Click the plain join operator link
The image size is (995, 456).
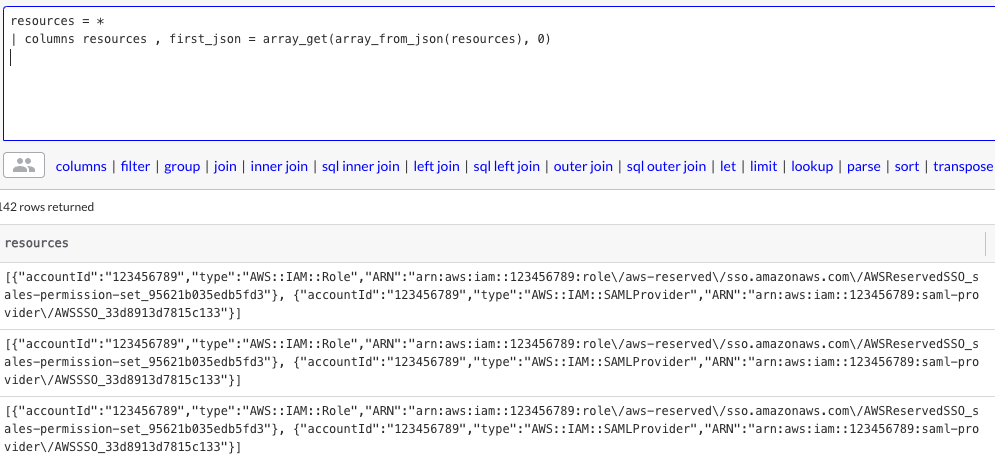pyautogui.click(x=225, y=167)
